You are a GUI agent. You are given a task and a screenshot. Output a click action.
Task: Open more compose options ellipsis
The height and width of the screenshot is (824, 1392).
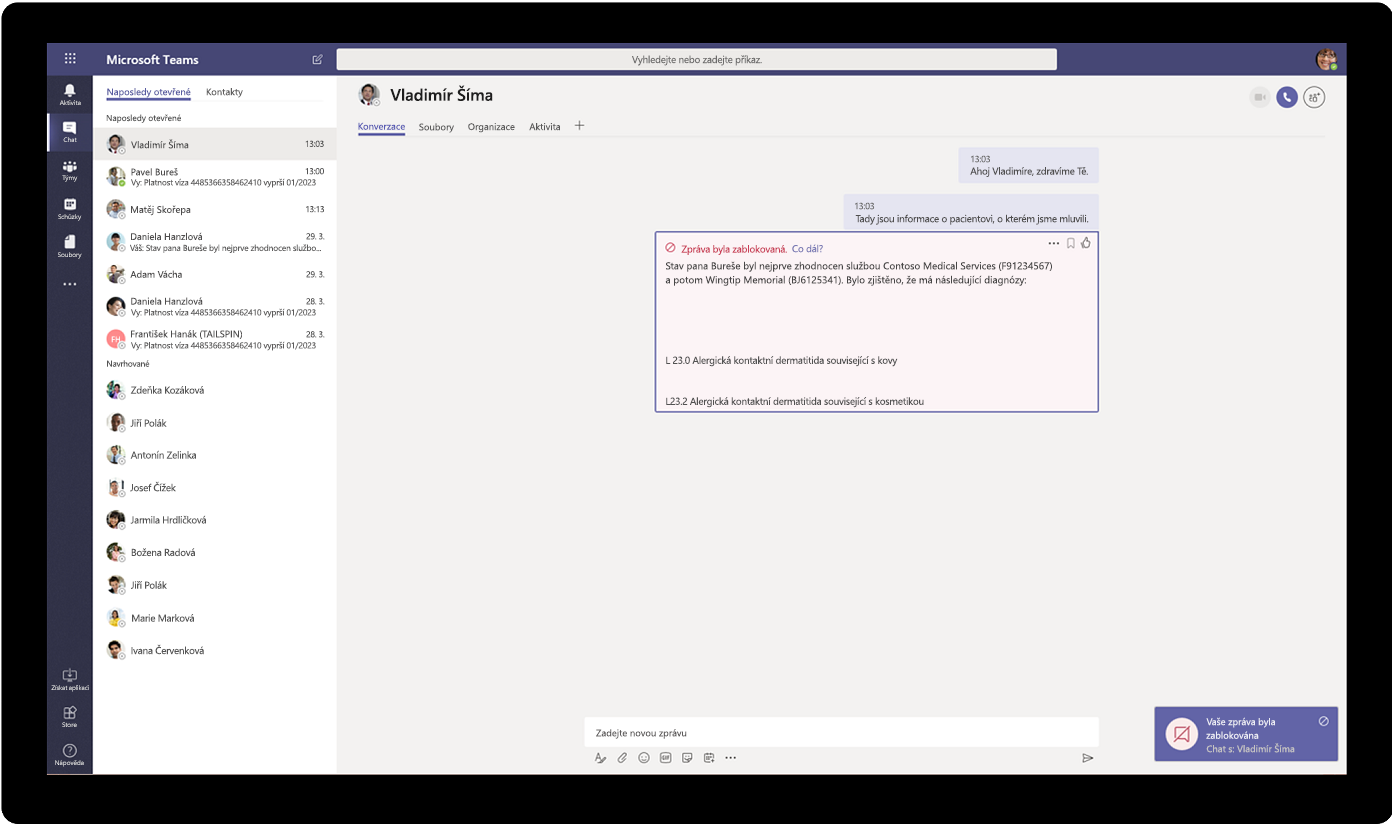[731, 758]
